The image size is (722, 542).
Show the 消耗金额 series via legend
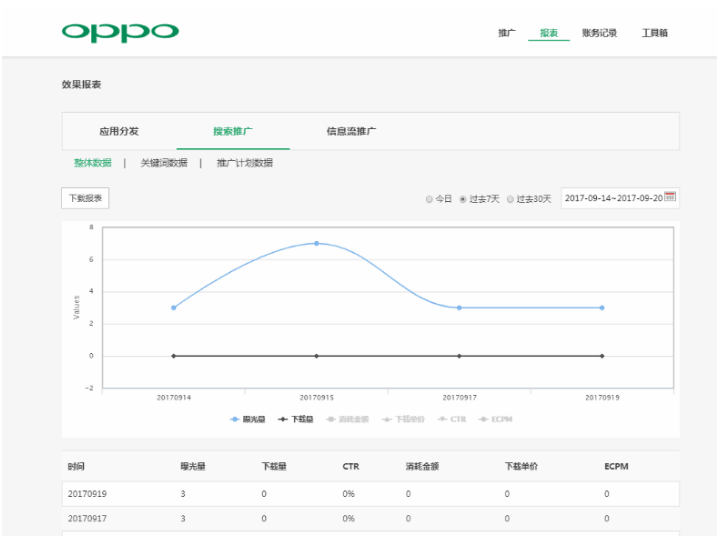[x=348, y=419]
